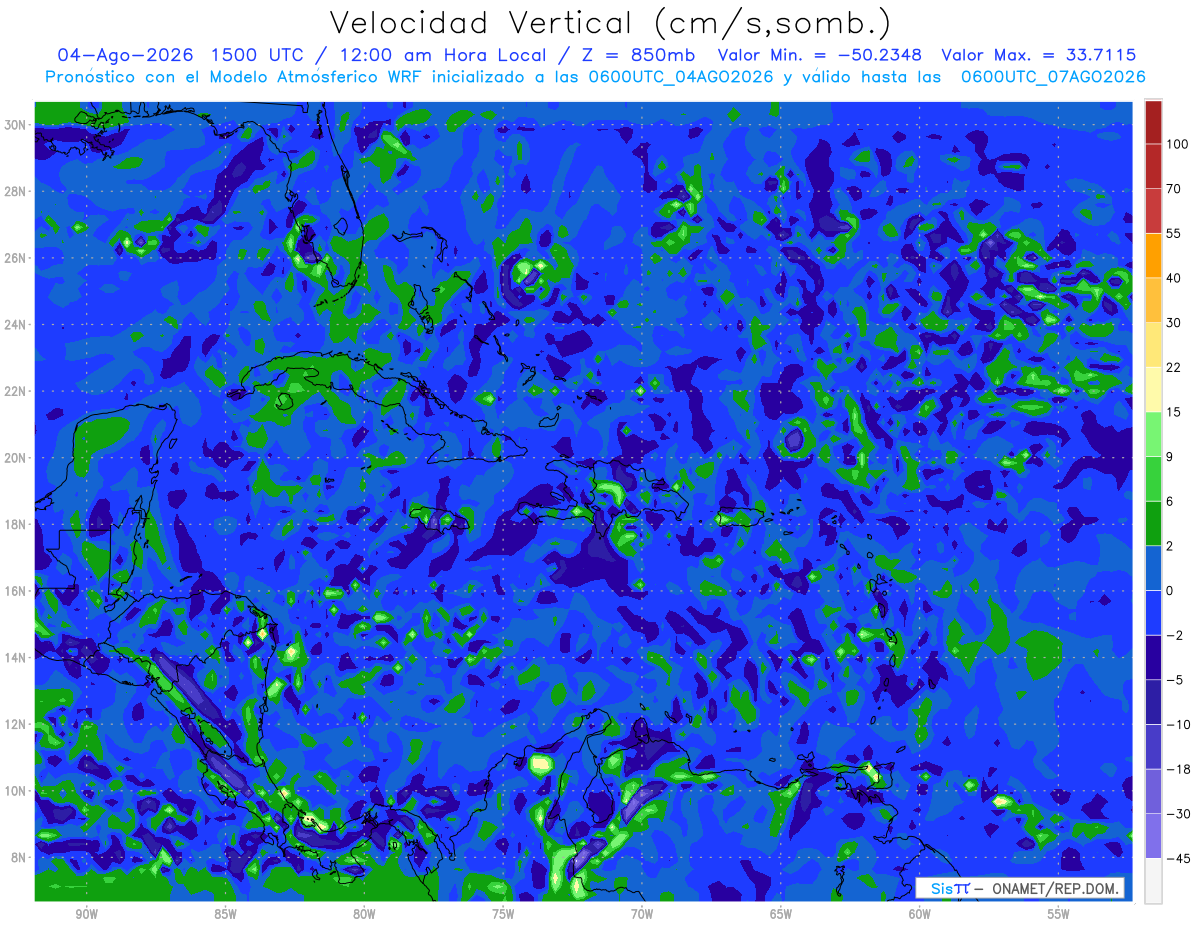Click the '65W' longitude axis label

pos(781,914)
